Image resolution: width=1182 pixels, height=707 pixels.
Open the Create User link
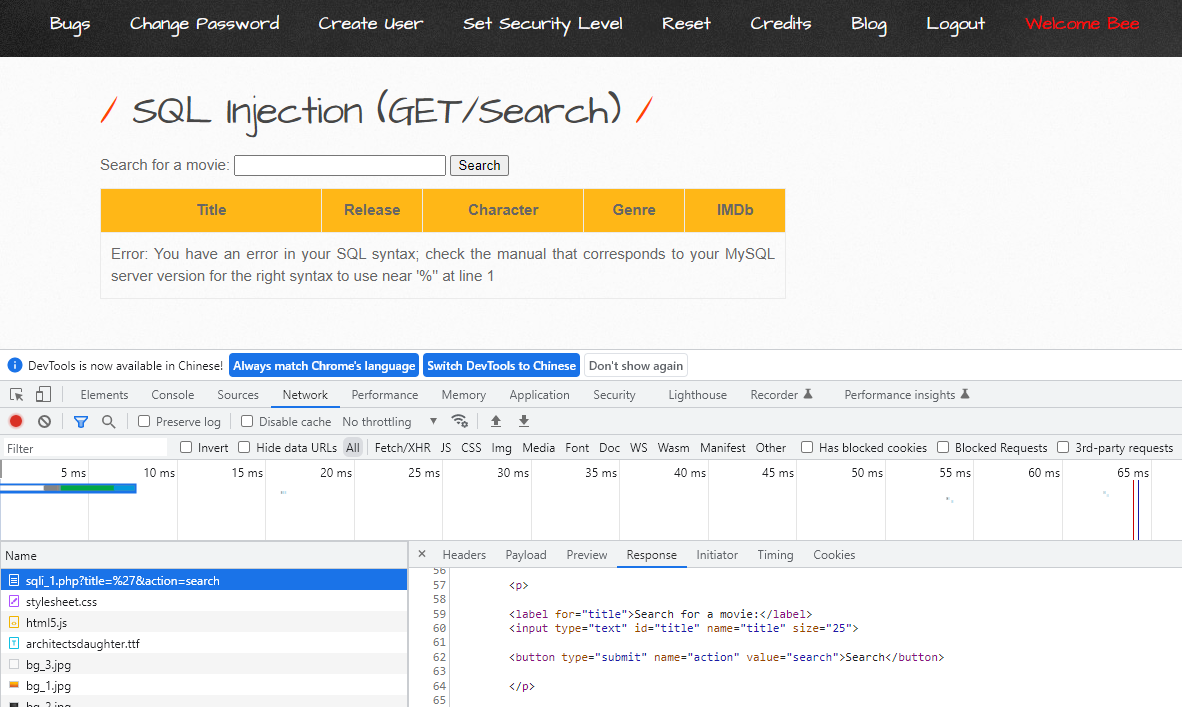click(x=370, y=24)
